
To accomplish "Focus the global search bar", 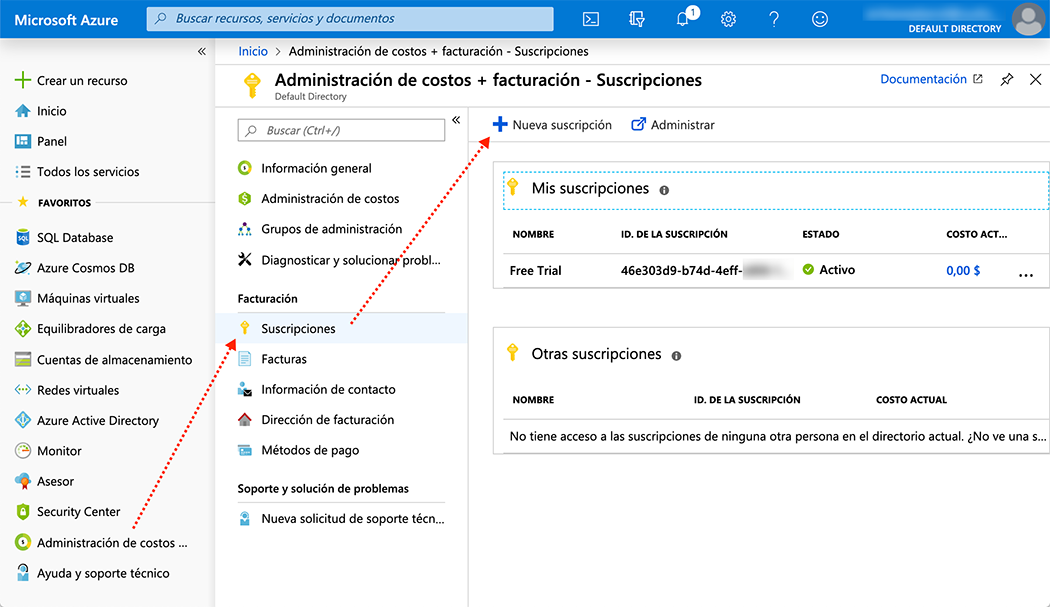I will click(x=350, y=19).
